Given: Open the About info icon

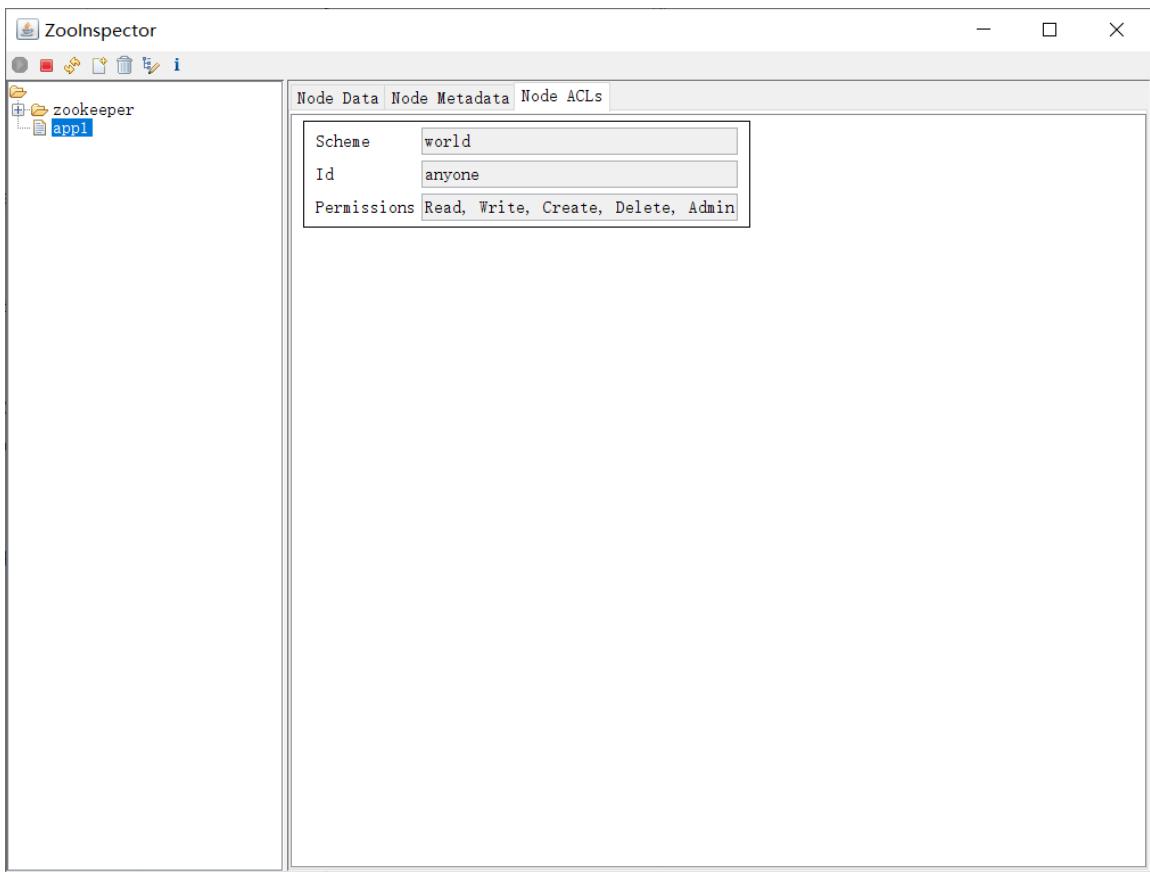Looking at the screenshot, I should [177, 65].
